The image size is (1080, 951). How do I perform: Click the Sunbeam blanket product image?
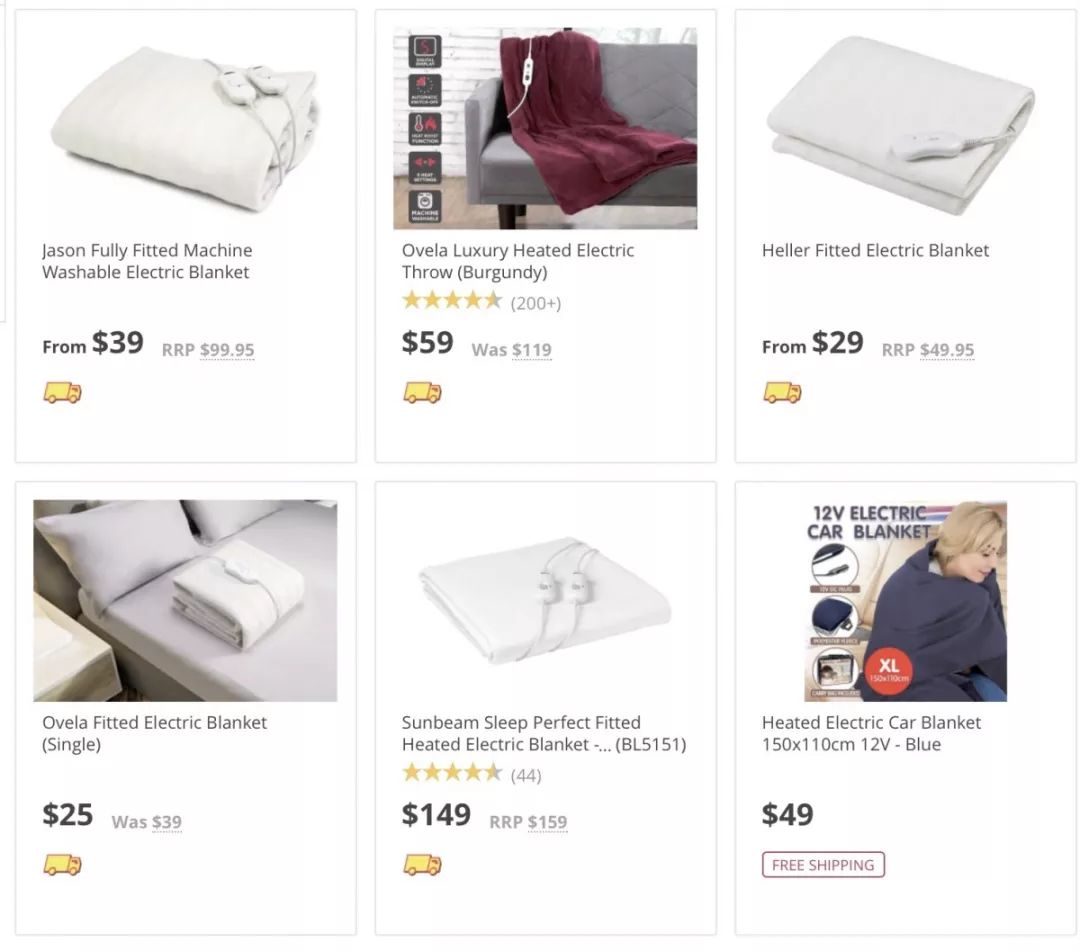(545, 600)
